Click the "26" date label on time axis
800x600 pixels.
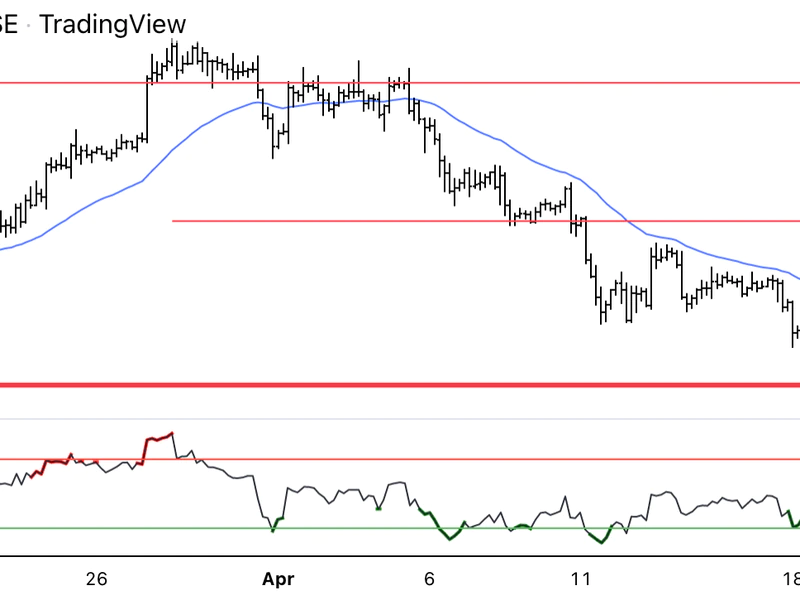tap(96, 578)
